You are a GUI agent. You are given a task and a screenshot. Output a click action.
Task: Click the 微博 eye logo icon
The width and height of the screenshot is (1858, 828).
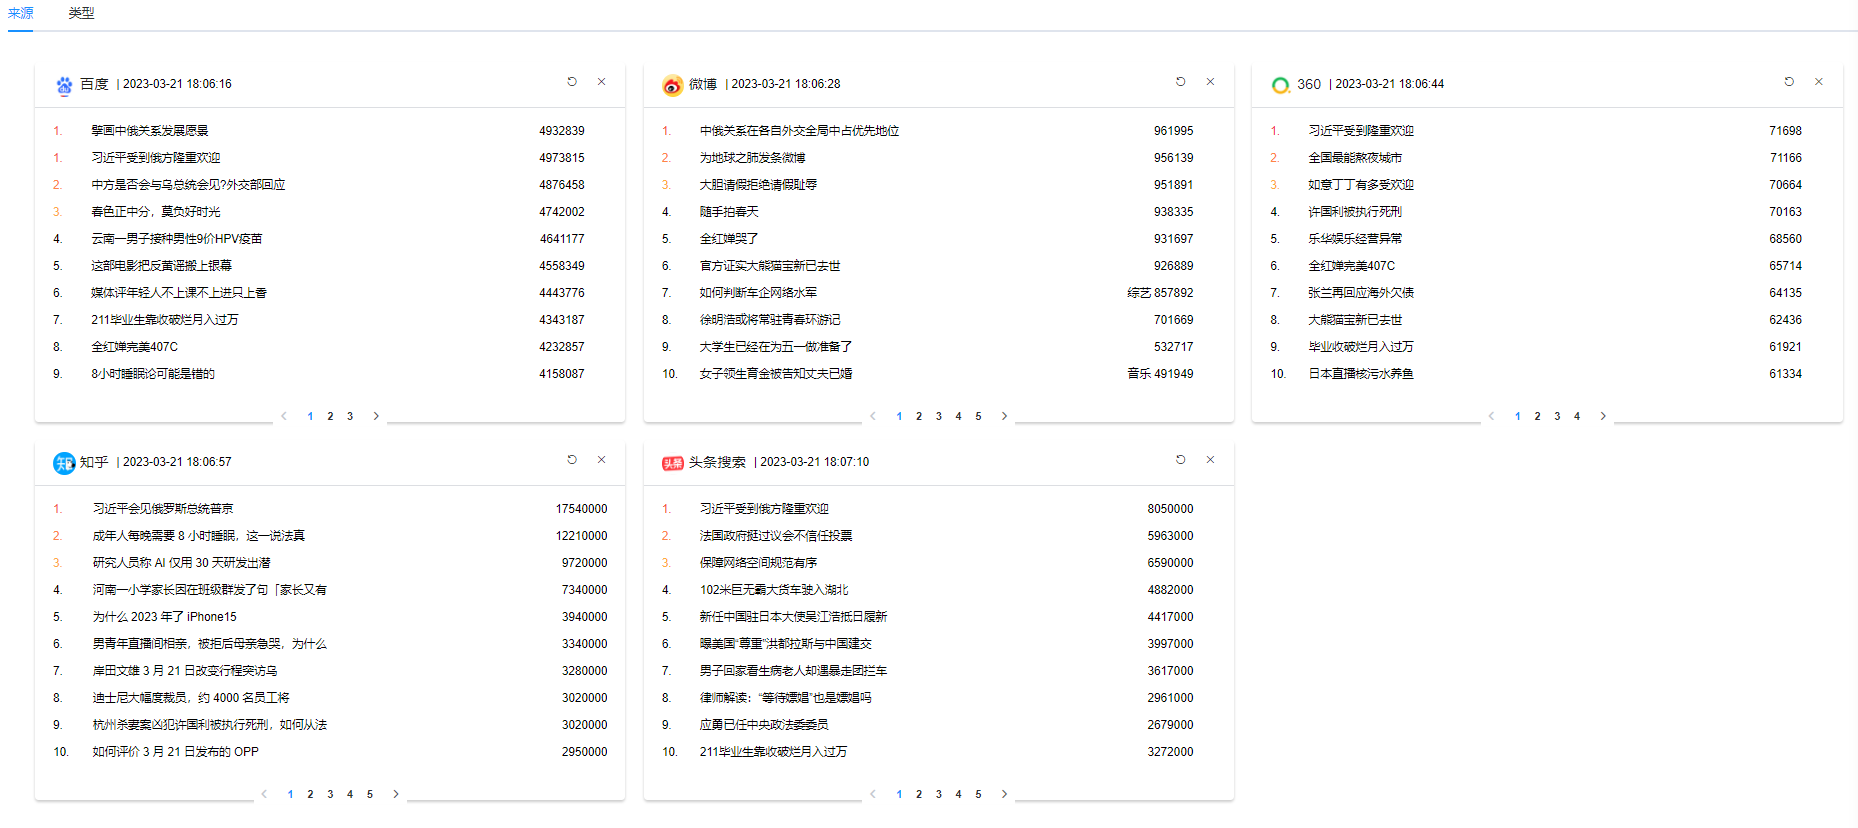672,85
